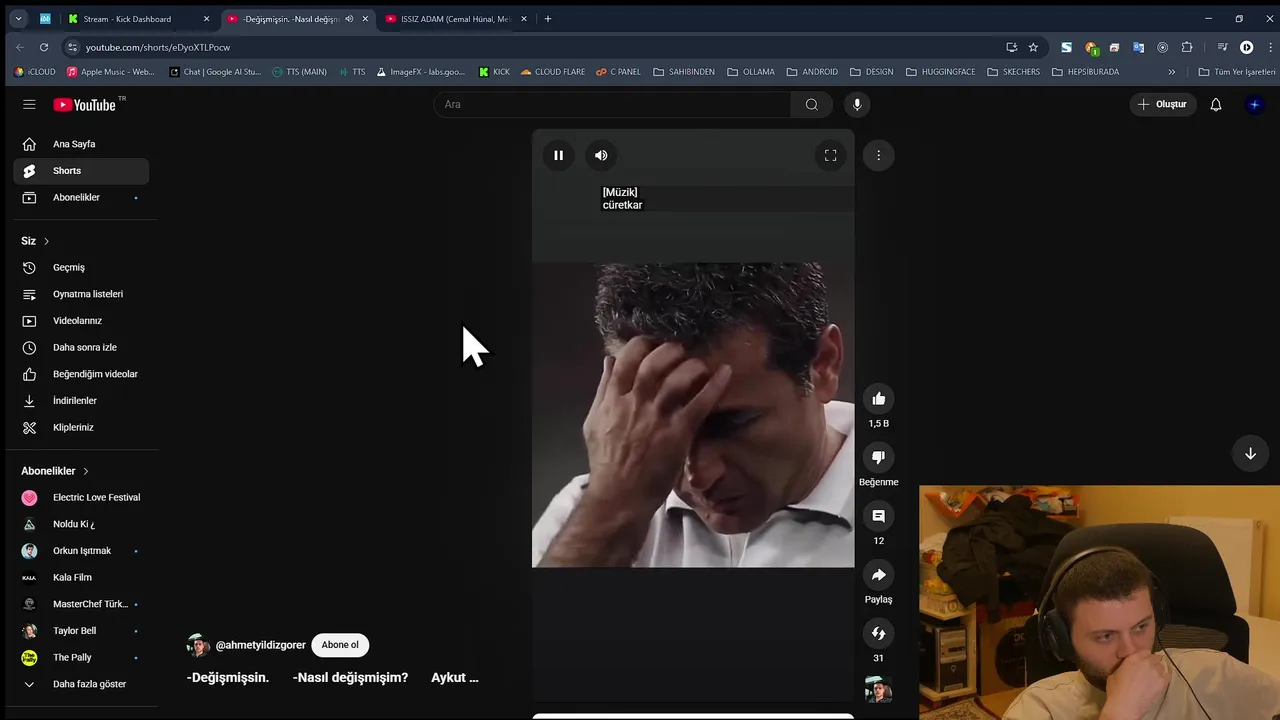Screen dimensions: 1280x720
Task: Open the Apple Music bookmark
Action: click(x=110, y=72)
